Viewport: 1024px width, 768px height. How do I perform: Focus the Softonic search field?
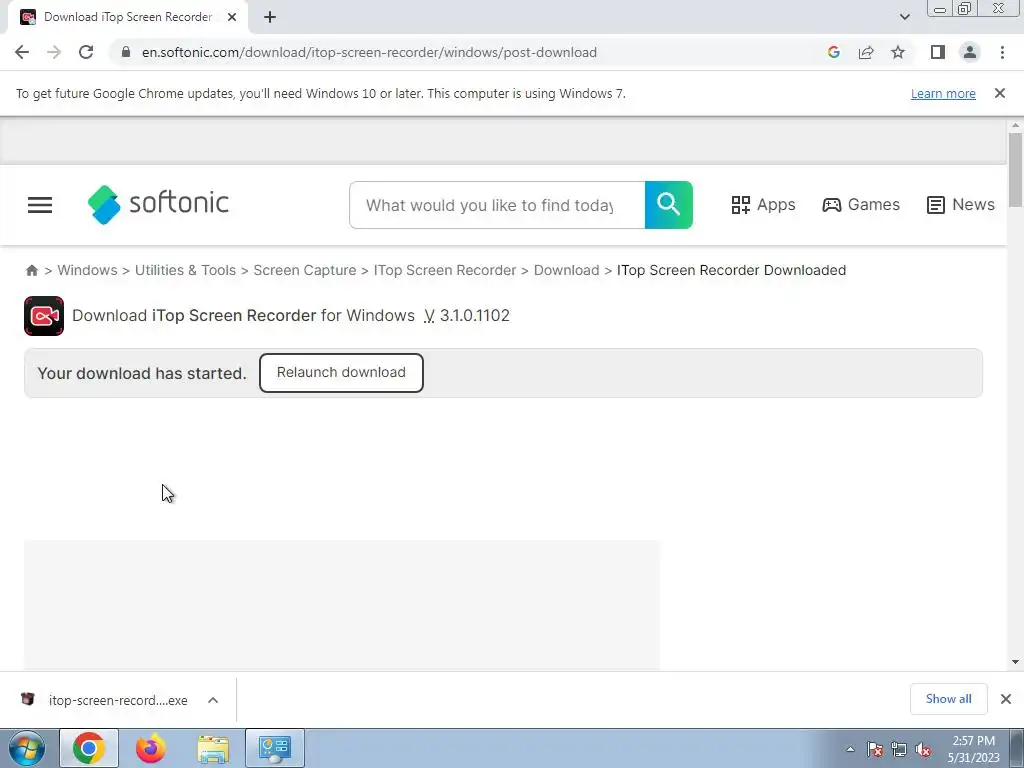tap(497, 205)
